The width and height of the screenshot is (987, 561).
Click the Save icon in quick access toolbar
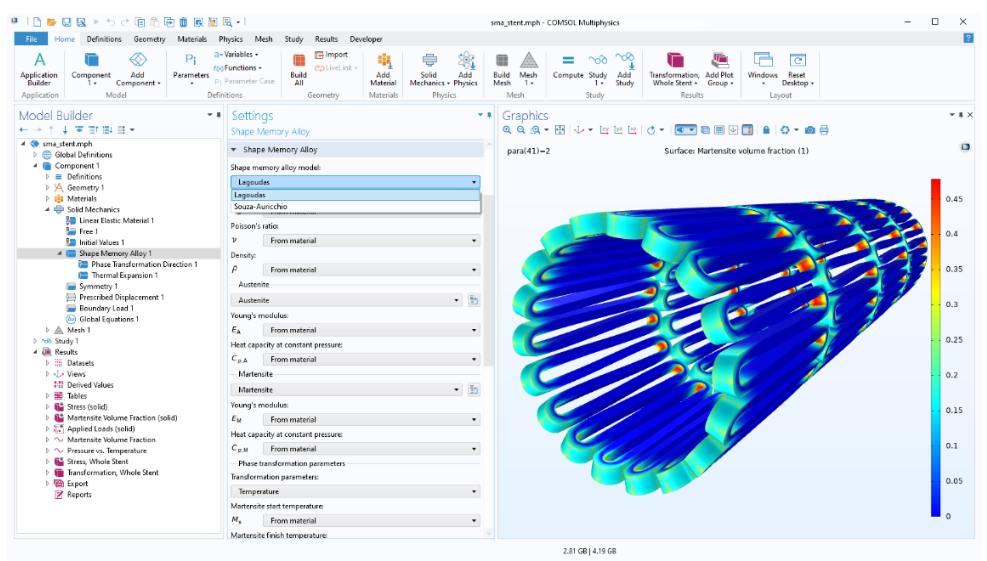[66, 22]
